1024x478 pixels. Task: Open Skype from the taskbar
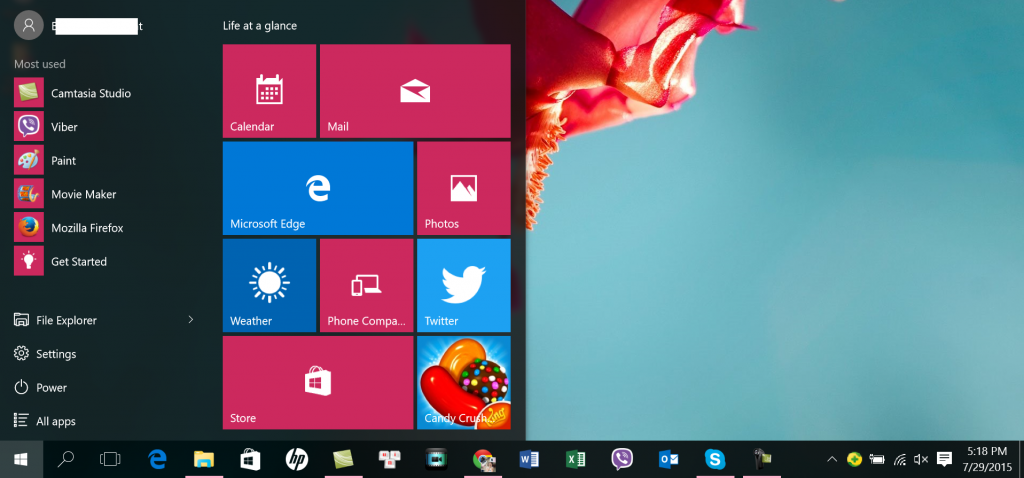(x=715, y=460)
